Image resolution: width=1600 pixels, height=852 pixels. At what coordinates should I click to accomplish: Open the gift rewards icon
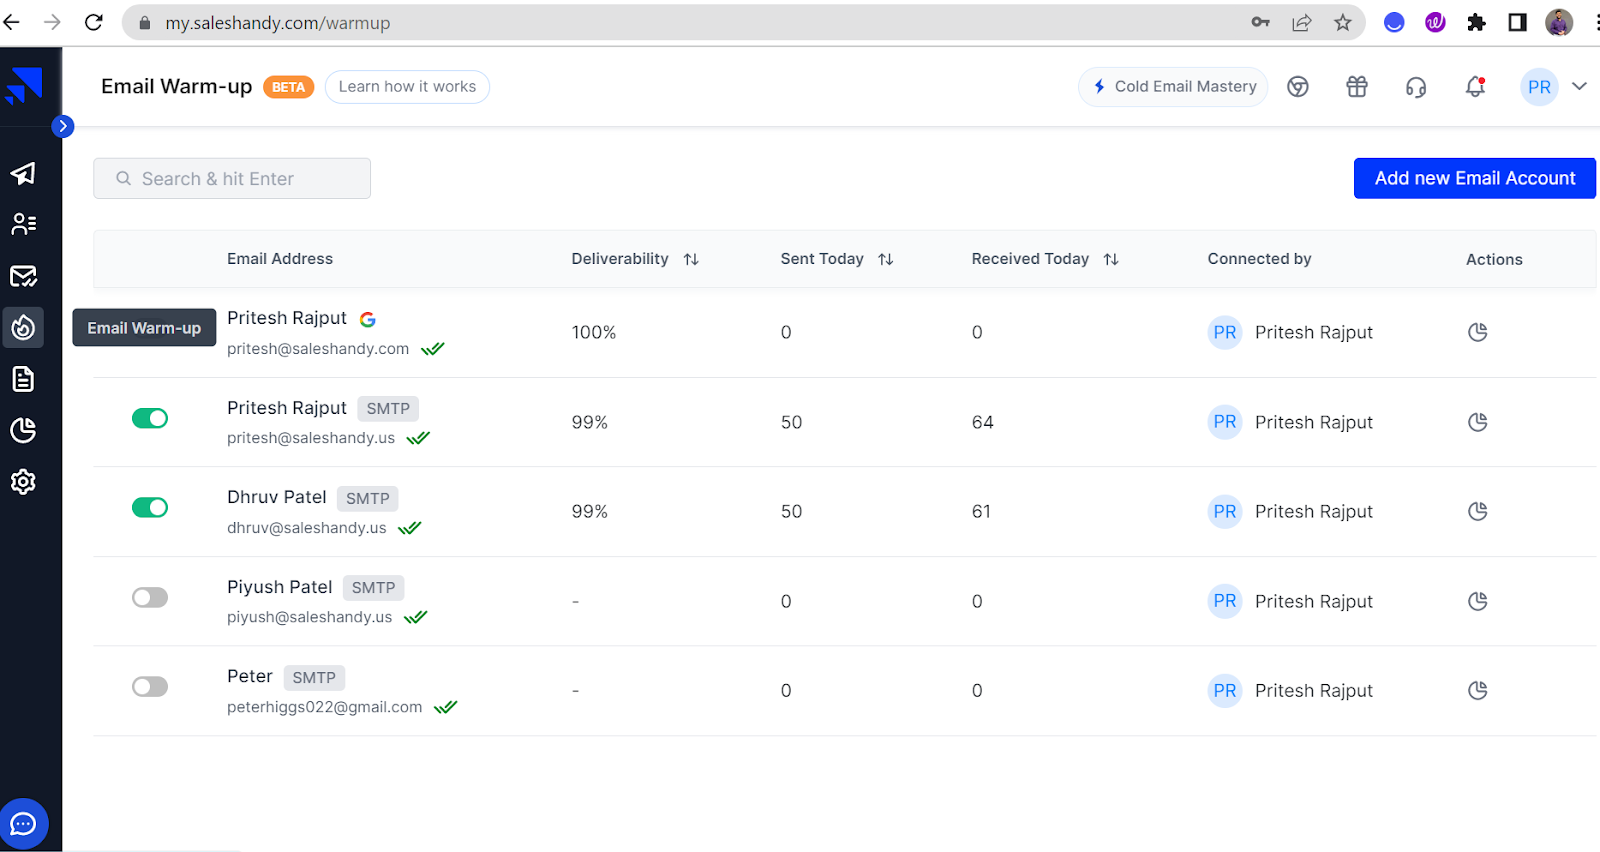[1357, 87]
